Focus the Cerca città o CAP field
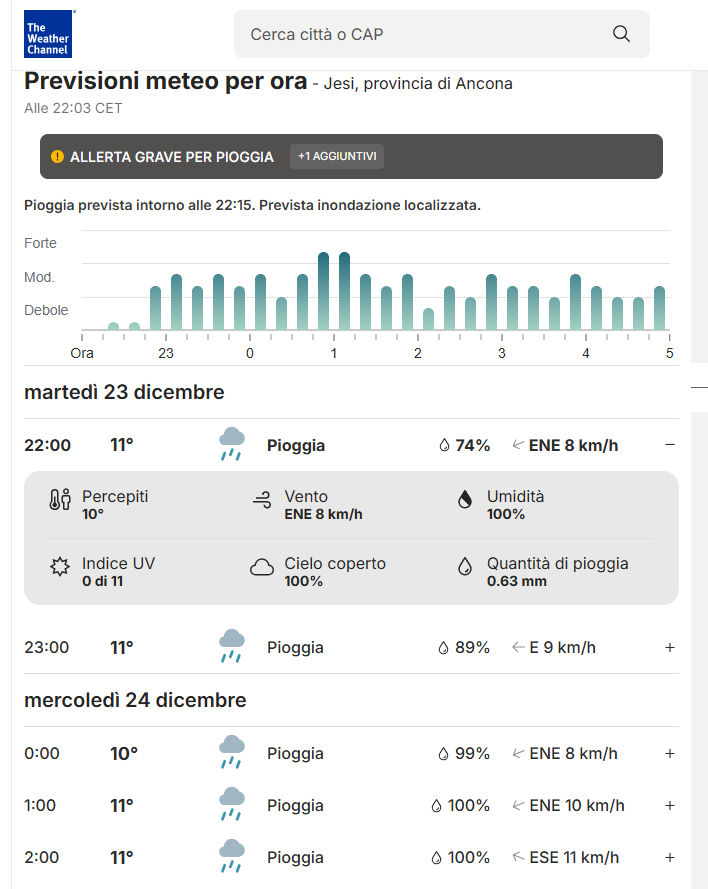The height and width of the screenshot is (889, 708). click(x=420, y=34)
